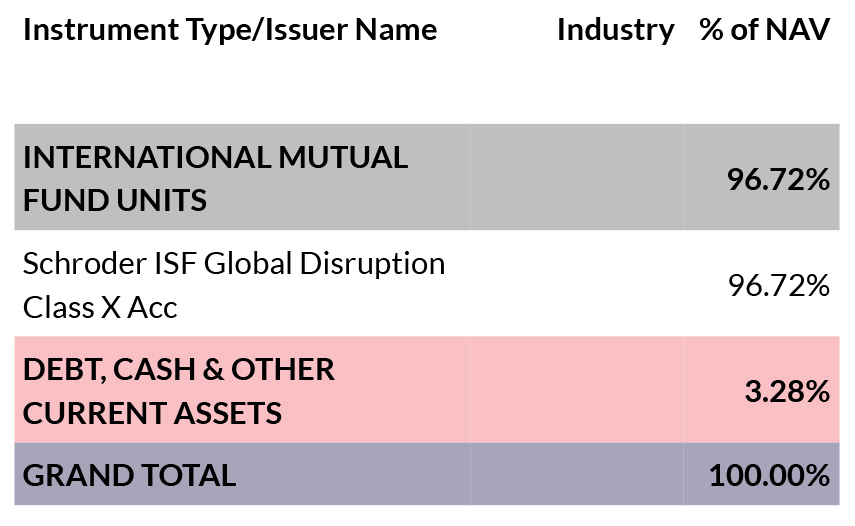
Task: Click the word FUND UNITS in grey row
Action: click(x=115, y=199)
